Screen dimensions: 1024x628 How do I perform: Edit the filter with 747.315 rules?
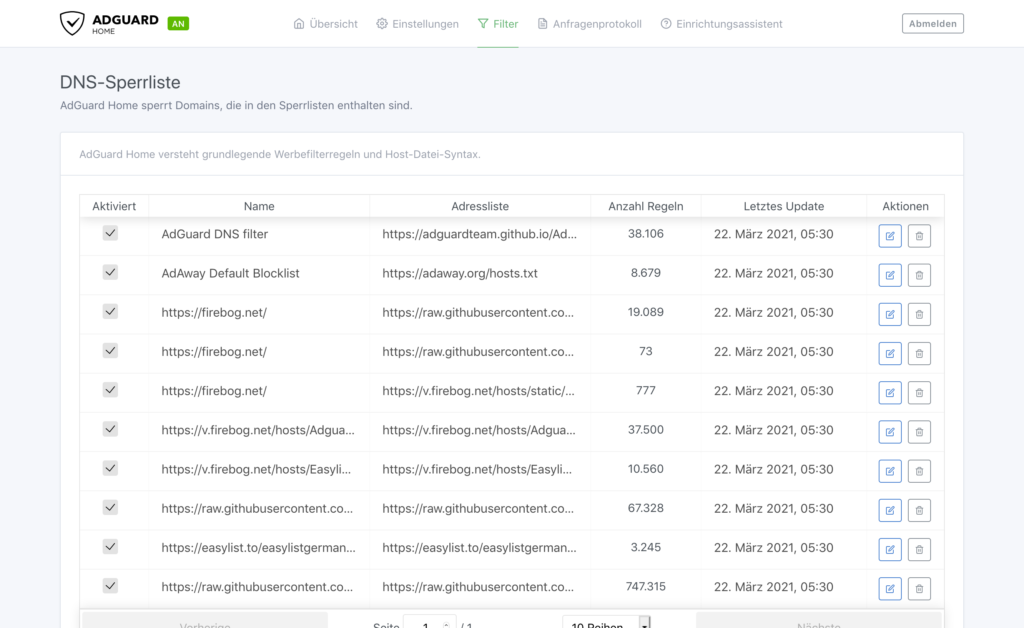890,588
